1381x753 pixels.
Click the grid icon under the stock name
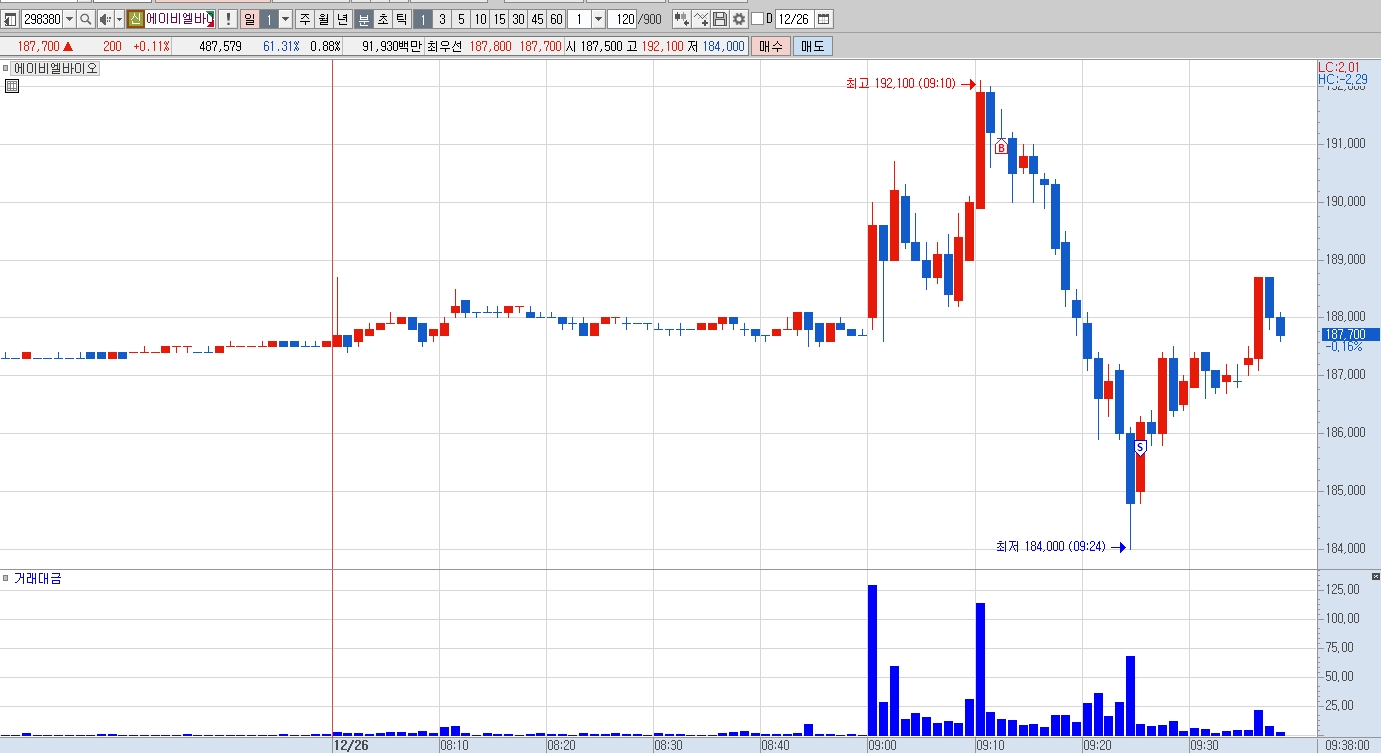pos(12,86)
